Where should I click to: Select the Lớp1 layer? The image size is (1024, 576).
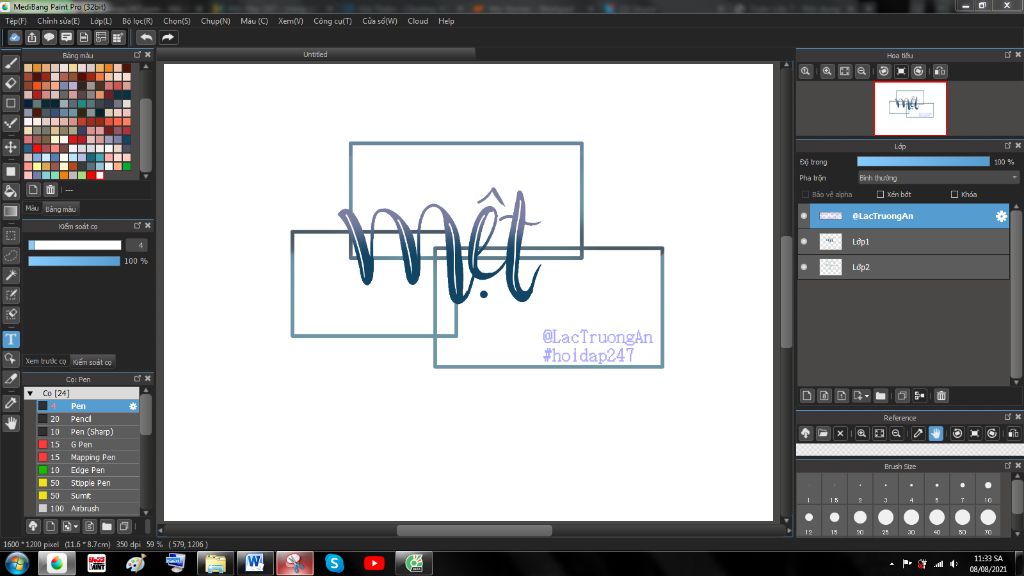(x=903, y=242)
